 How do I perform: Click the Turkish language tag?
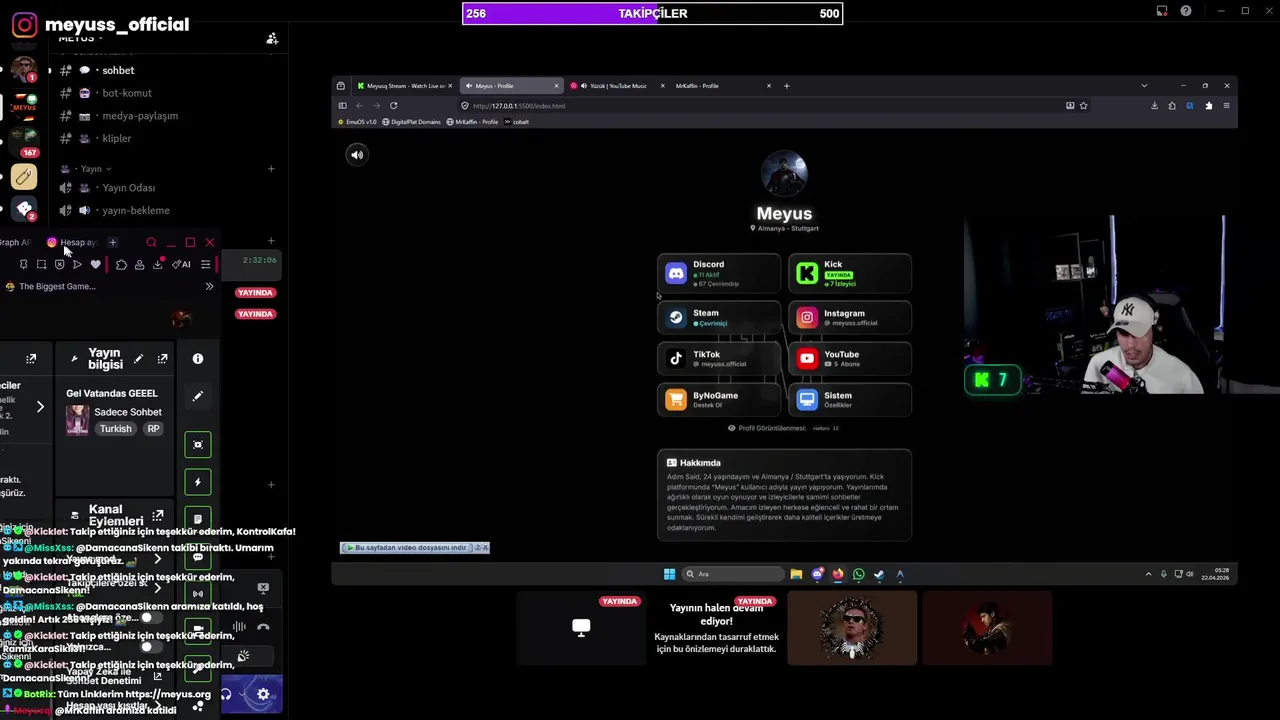pos(115,429)
